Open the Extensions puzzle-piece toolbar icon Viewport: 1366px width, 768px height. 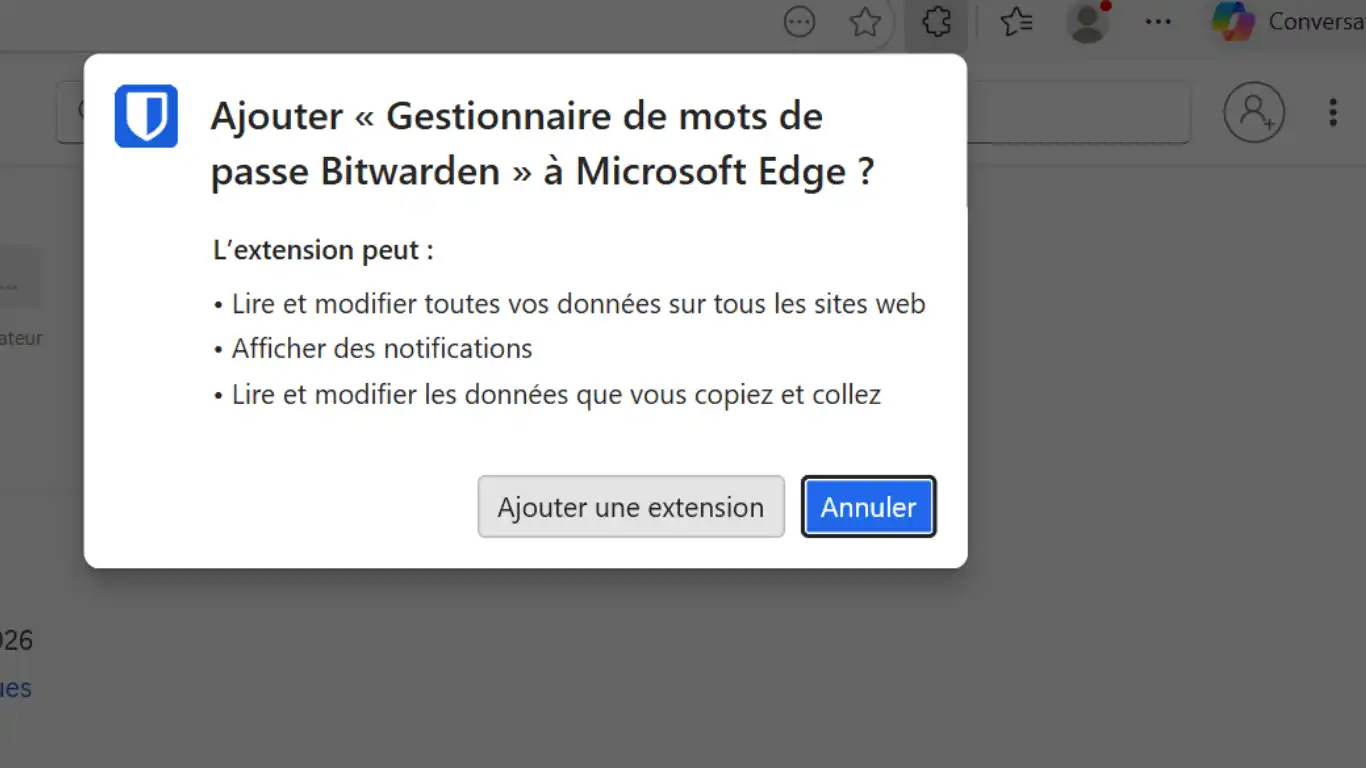[936, 22]
